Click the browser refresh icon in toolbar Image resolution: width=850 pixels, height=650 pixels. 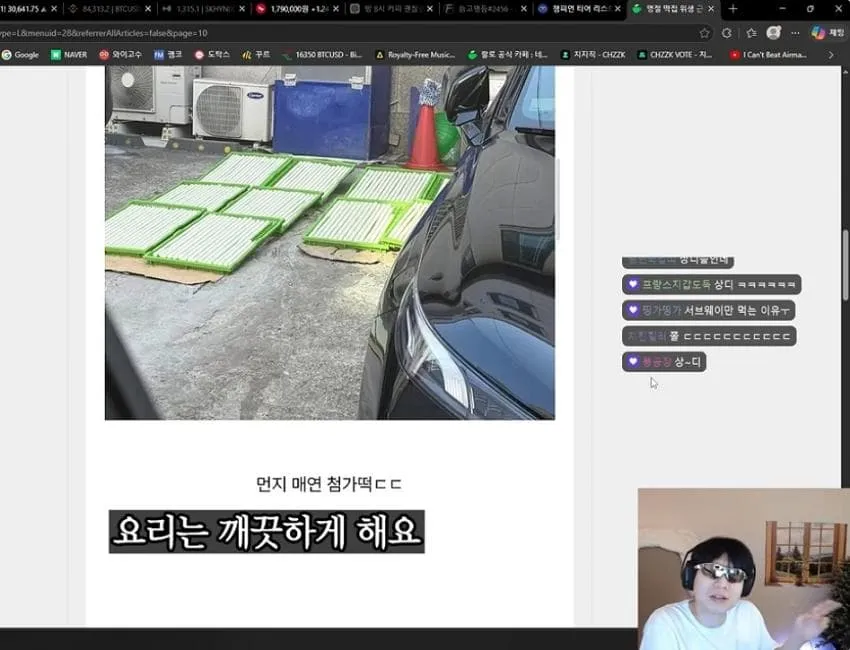click(727, 33)
